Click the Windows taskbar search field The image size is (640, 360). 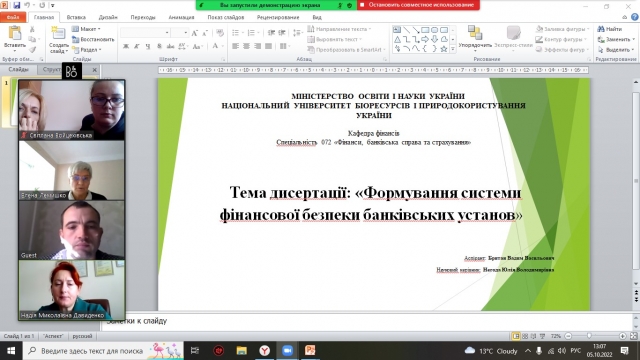103,351
